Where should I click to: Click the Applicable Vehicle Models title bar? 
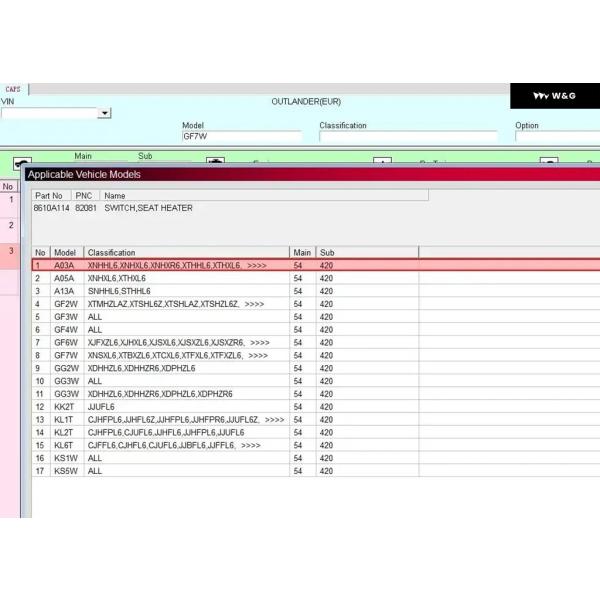312,174
